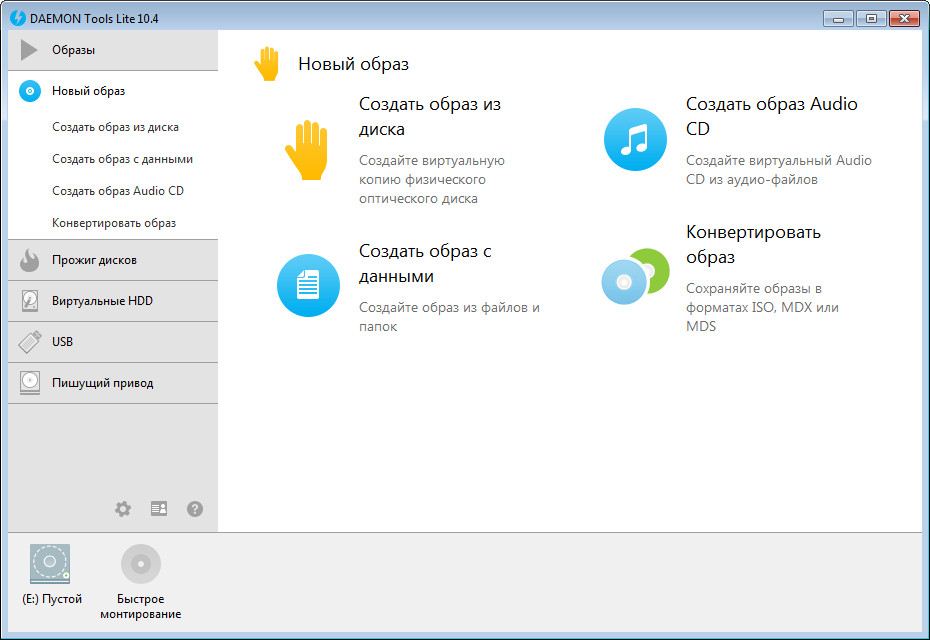Click the Прожиг дисков flame icon
The width and height of the screenshot is (930, 640).
point(29,260)
